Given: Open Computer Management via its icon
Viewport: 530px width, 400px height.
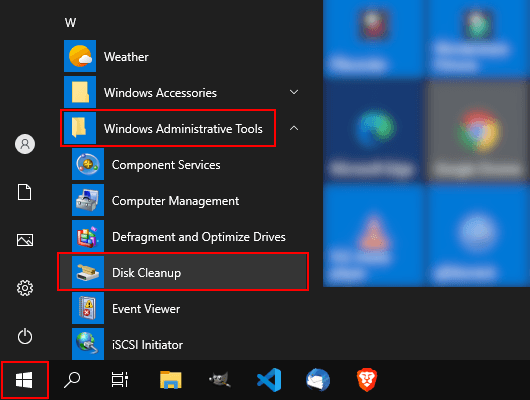Looking at the screenshot, I should (88, 200).
